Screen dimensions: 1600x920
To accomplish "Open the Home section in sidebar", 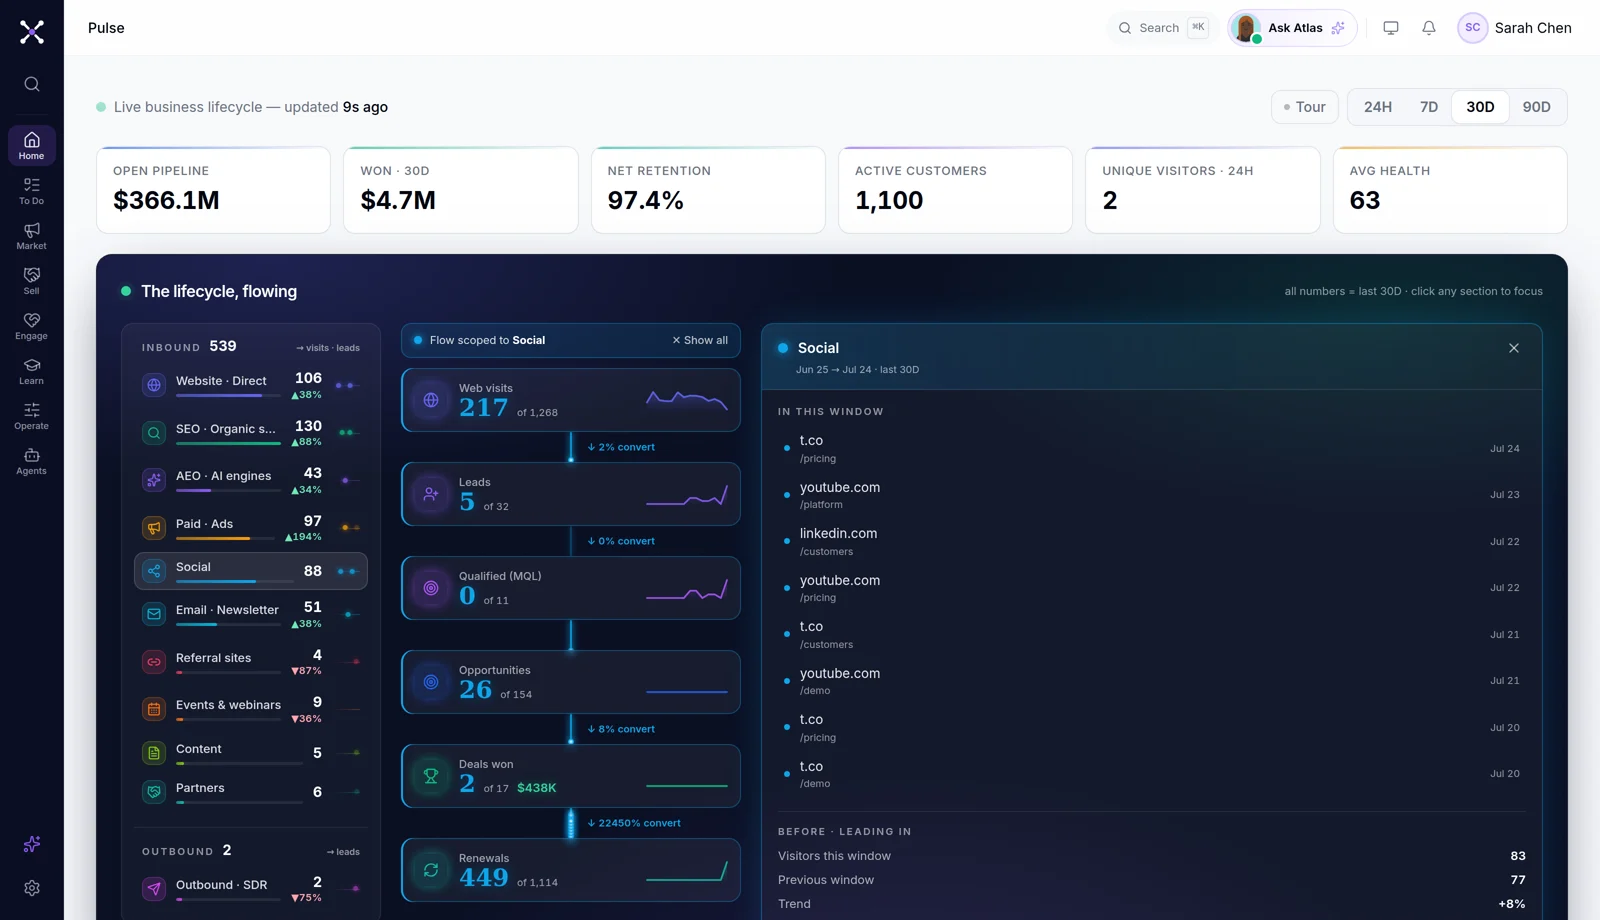I will [x=32, y=146].
